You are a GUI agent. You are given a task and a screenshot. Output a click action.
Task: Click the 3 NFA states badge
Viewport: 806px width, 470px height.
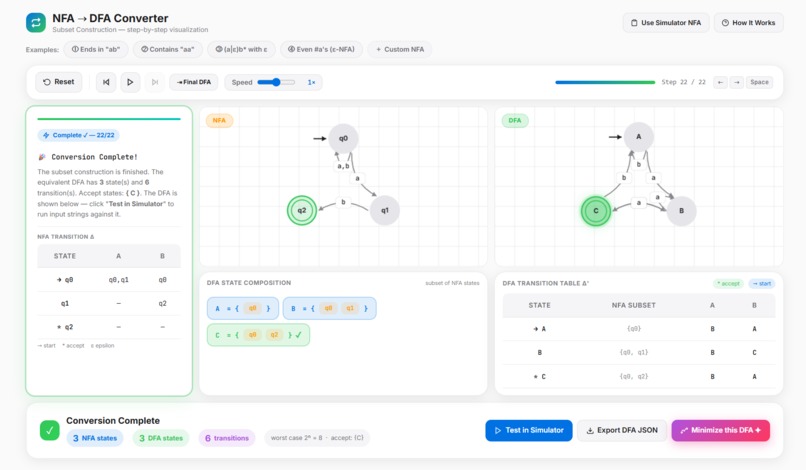click(95, 438)
